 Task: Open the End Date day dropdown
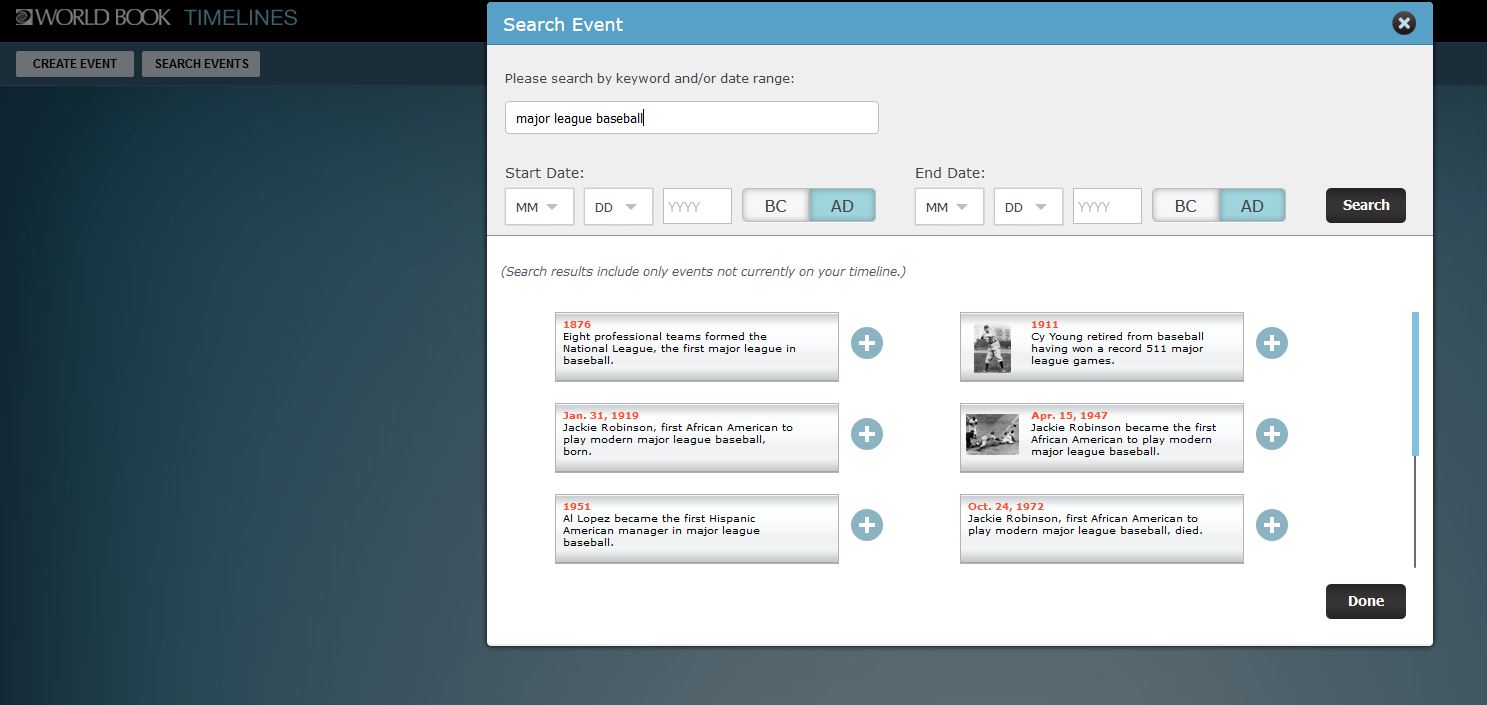tap(1028, 207)
